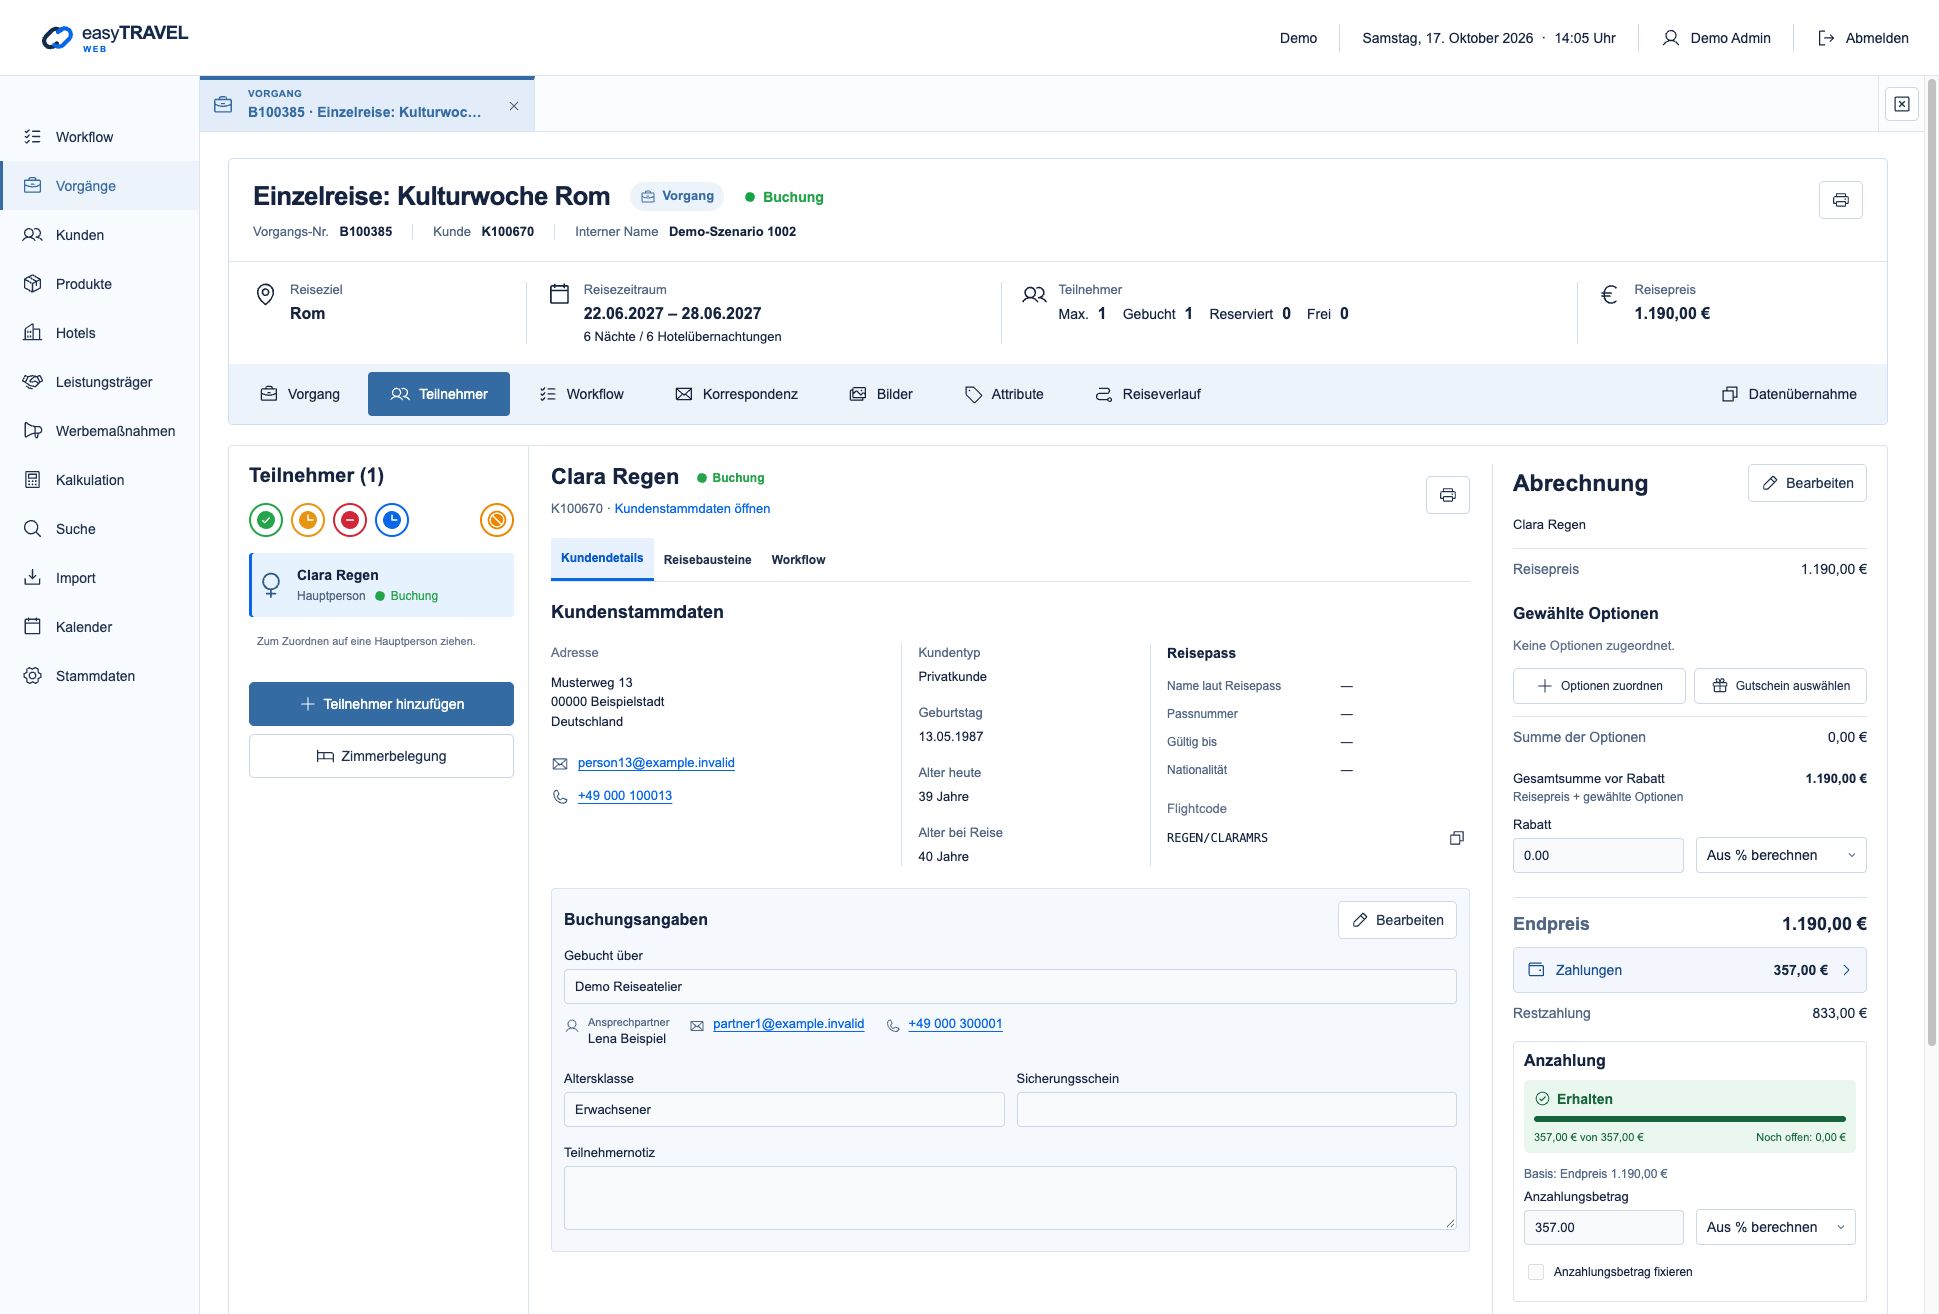Open Anzahlung 'Aus % berechnen' dropdown

tap(1775, 1227)
